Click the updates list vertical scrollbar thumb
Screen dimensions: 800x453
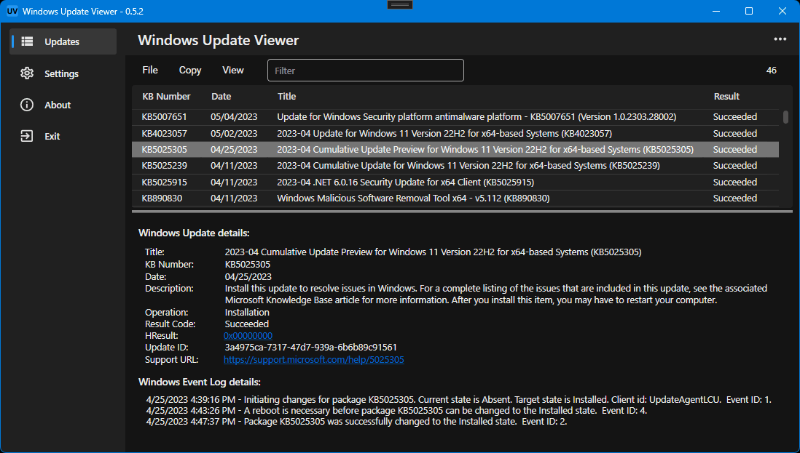pos(785,117)
